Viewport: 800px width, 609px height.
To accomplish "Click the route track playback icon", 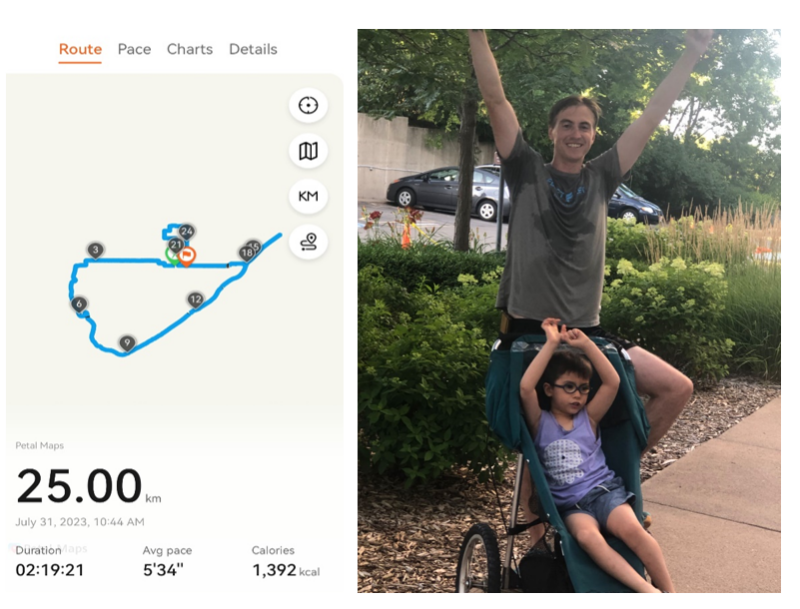I will point(308,241).
